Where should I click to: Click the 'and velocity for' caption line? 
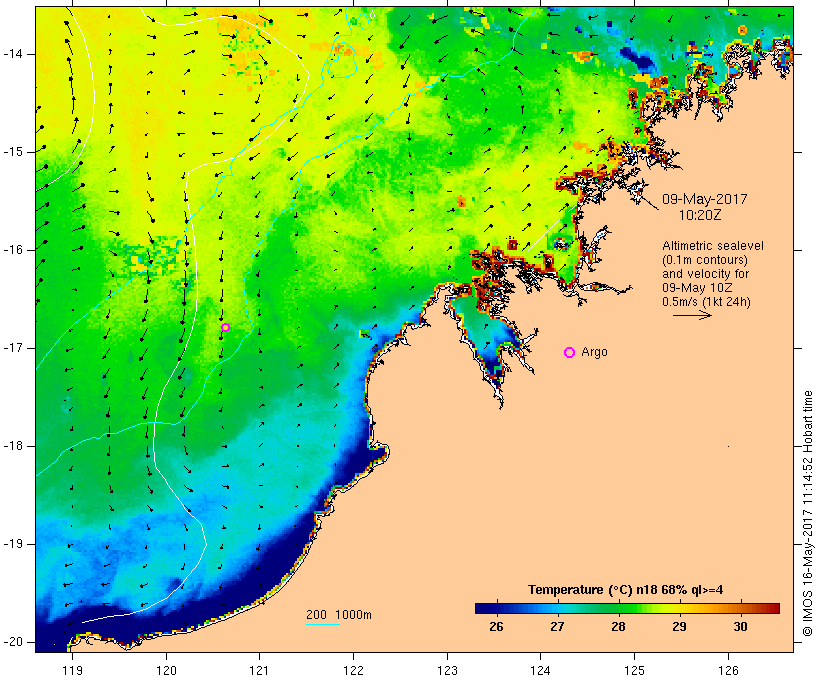click(705, 274)
